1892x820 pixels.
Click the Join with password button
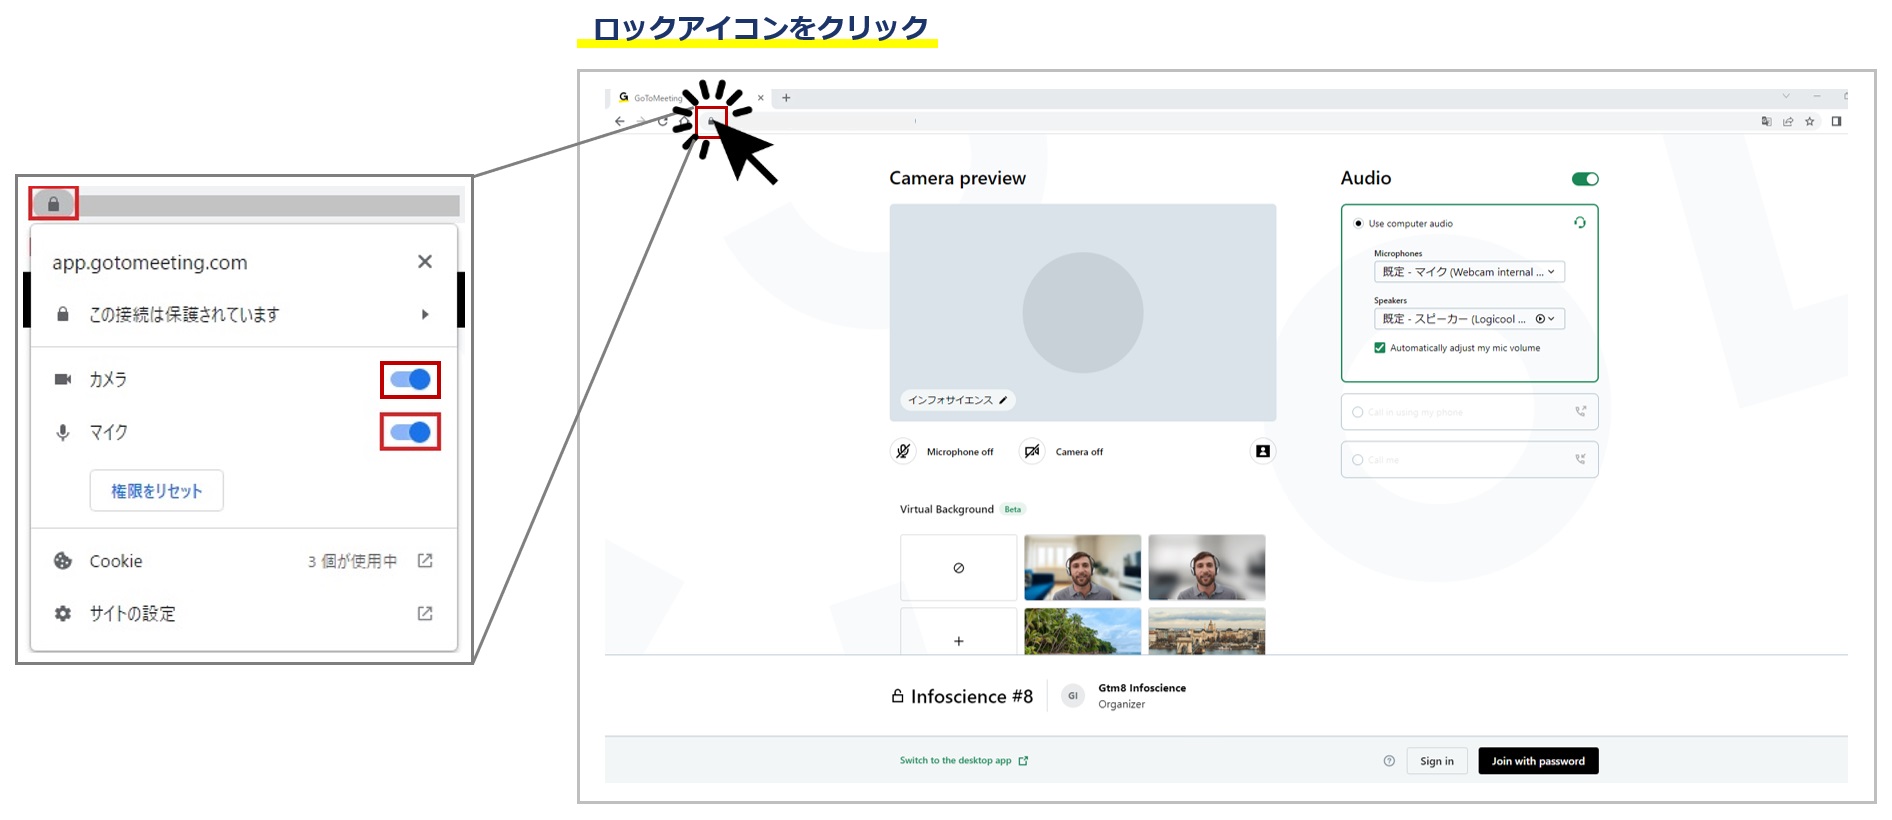pos(1538,761)
